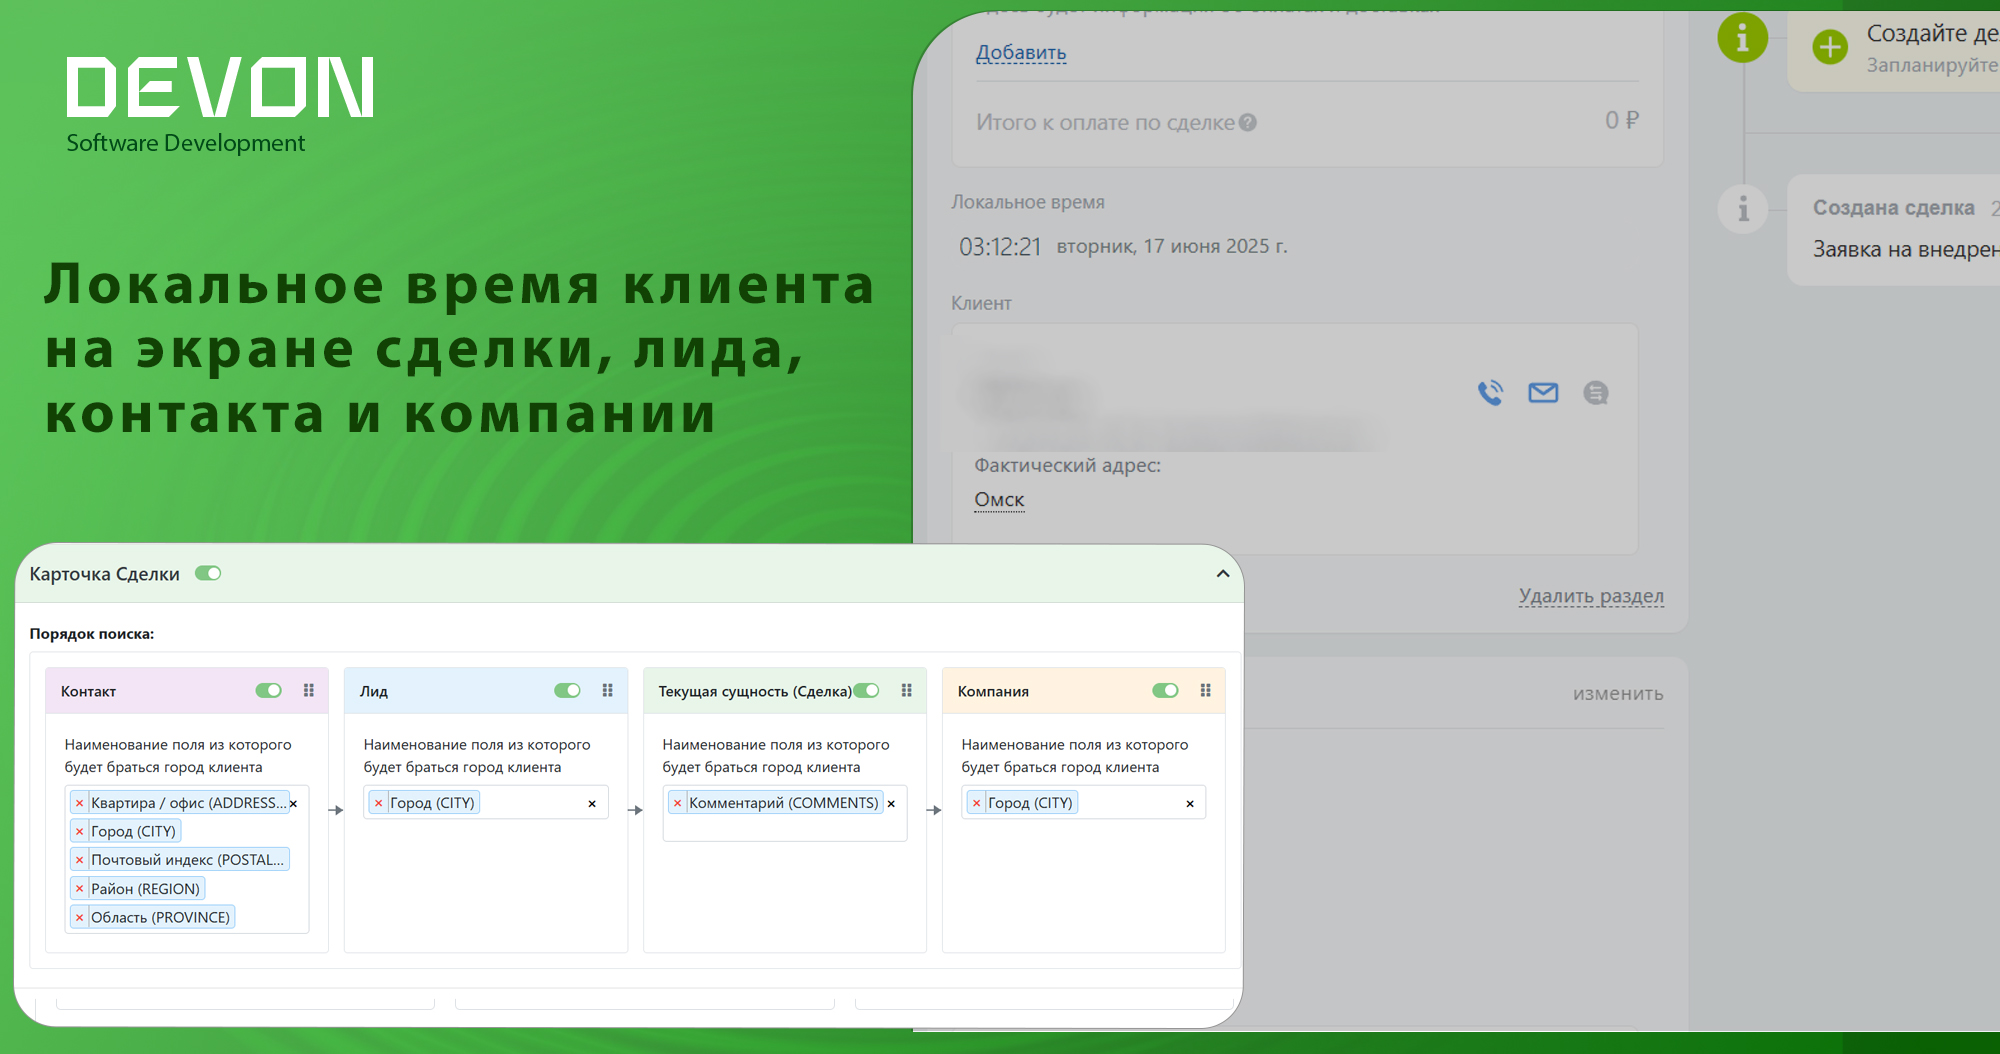Click the 'Компания' block header
This screenshot has width=2000, height=1054.
click(x=1084, y=690)
